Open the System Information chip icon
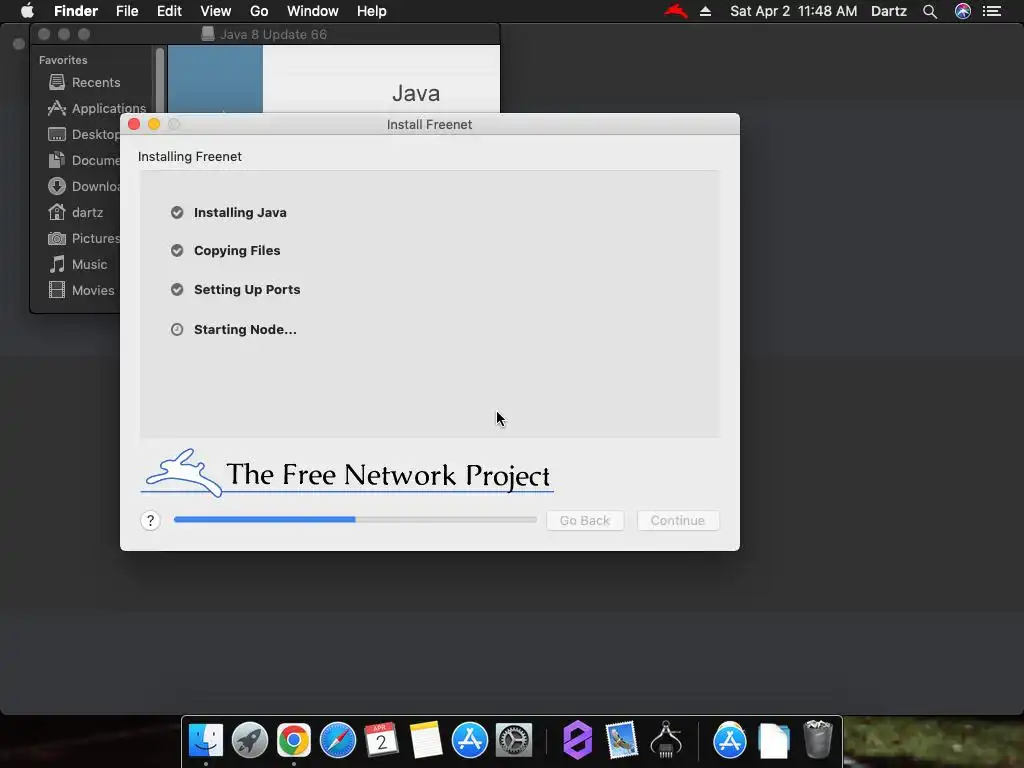The width and height of the screenshot is (1024, 768). tap(666, 740)
